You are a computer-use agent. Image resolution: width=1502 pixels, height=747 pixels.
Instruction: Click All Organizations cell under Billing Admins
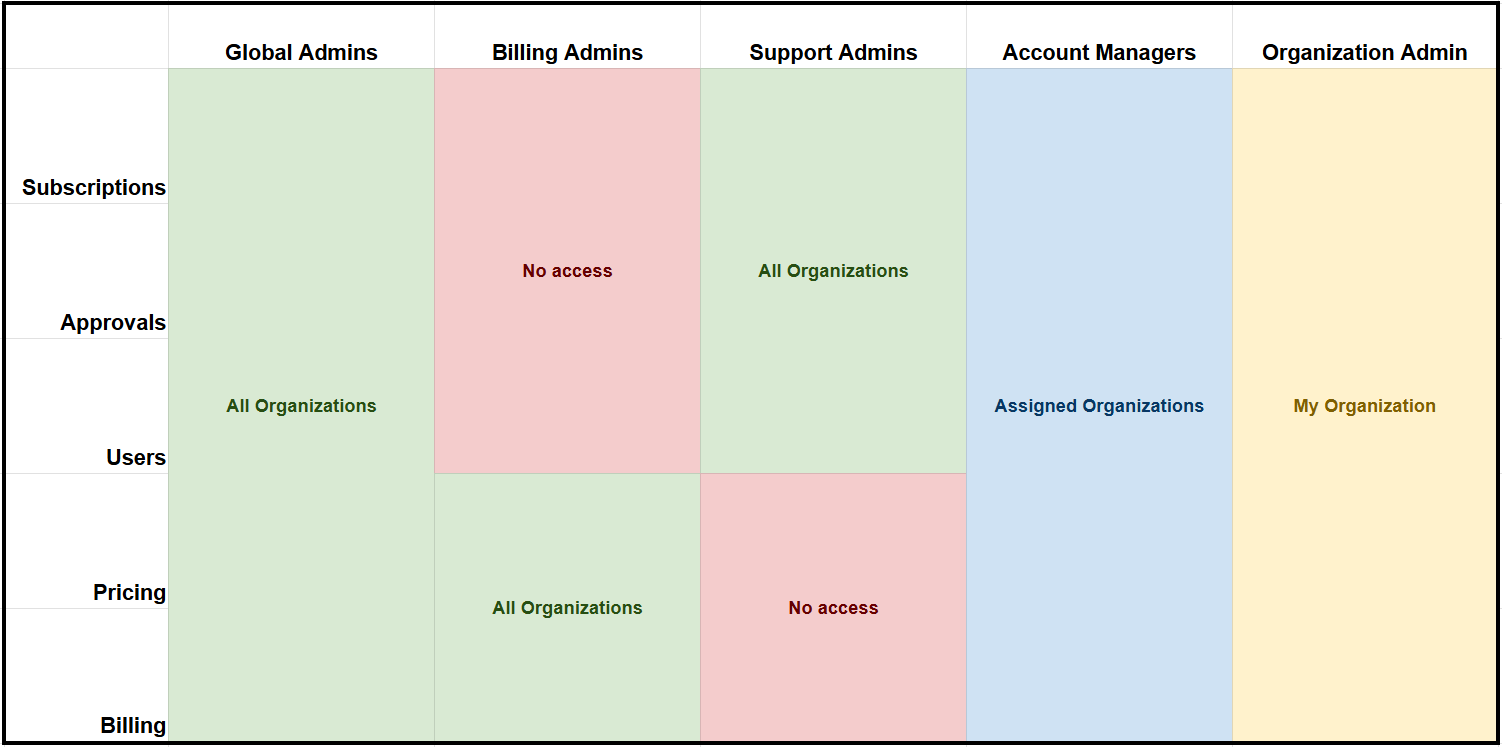coord(567,608)
